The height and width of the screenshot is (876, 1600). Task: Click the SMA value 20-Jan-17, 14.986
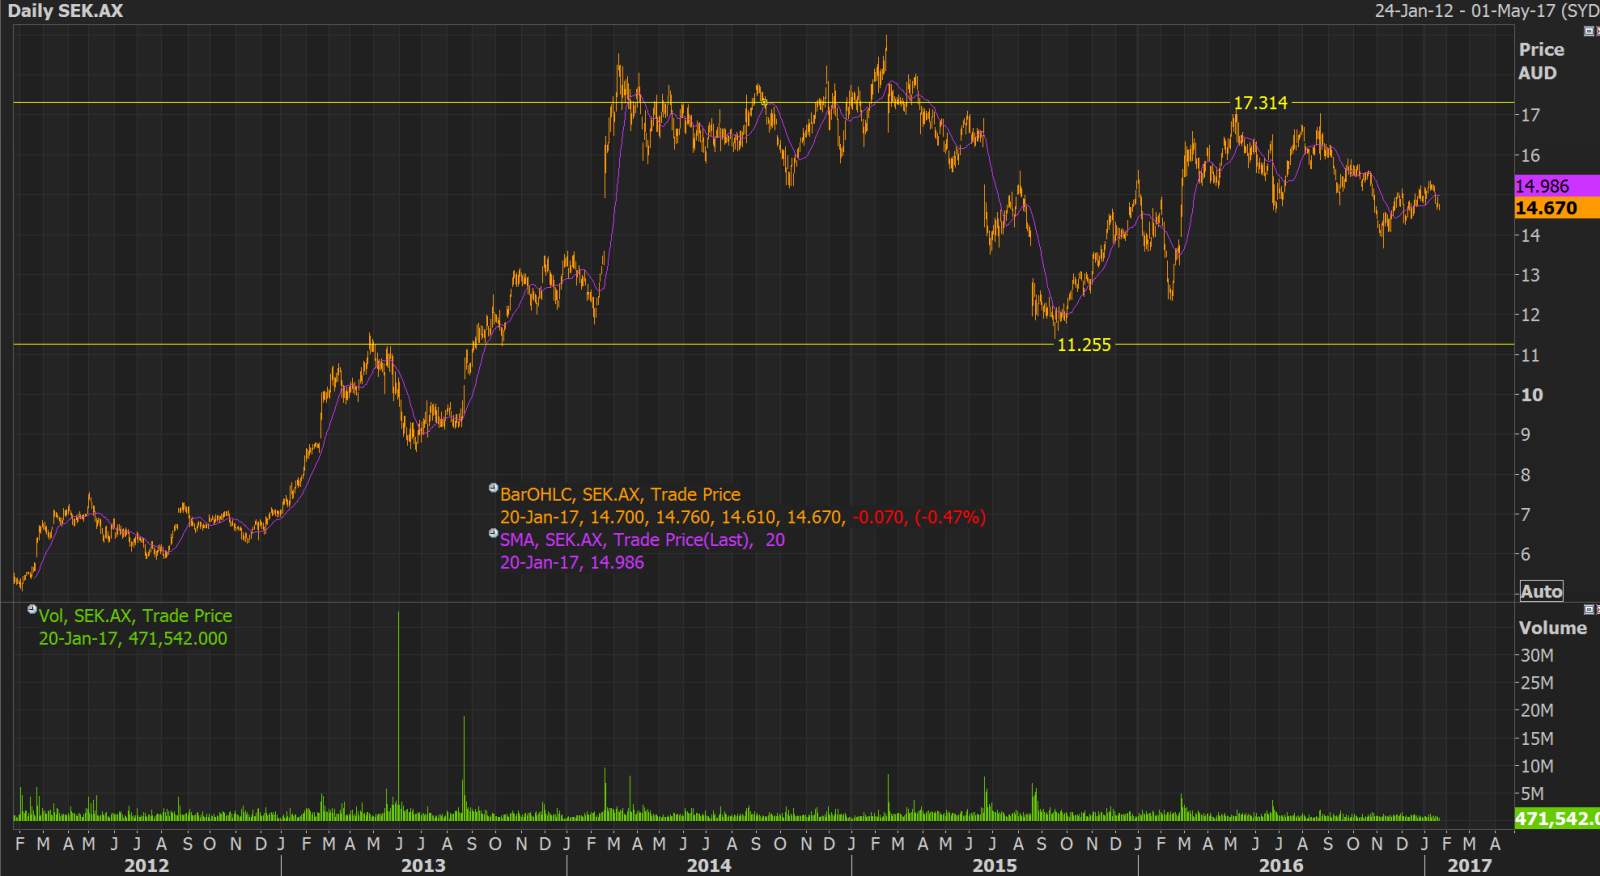pos(572,563)
